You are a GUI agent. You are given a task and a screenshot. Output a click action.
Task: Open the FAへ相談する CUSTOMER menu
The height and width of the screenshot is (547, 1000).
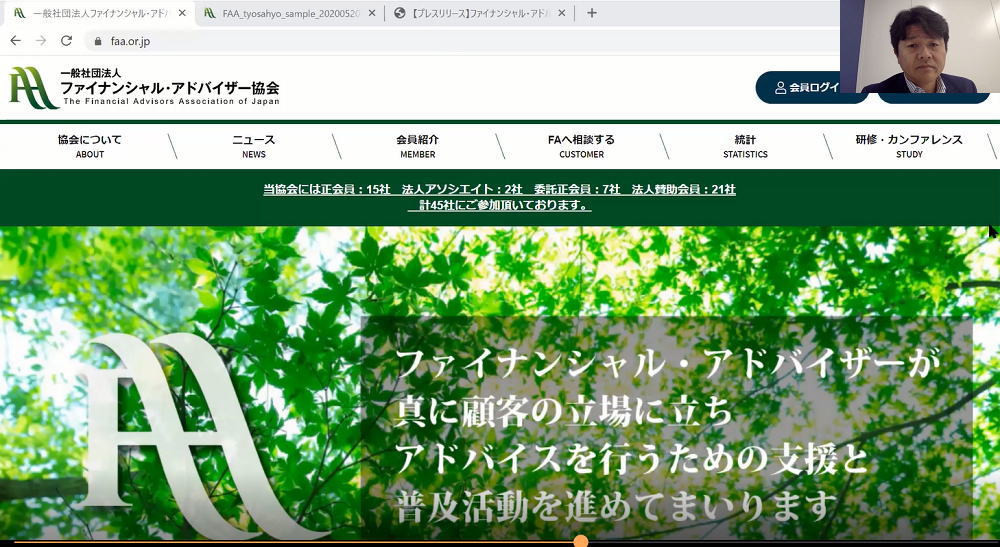[581, 146]
